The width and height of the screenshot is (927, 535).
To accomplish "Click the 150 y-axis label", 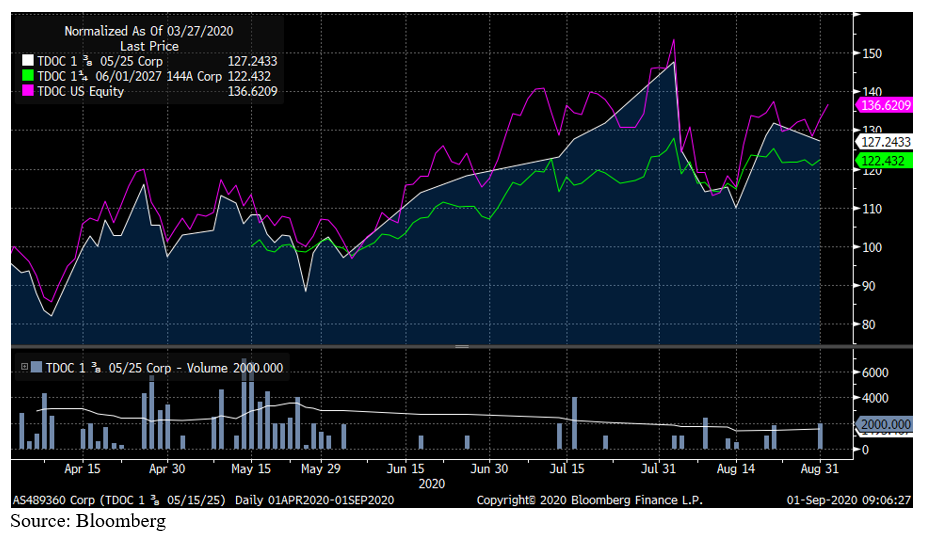I will pyautogui.click(x=871, y=54).
